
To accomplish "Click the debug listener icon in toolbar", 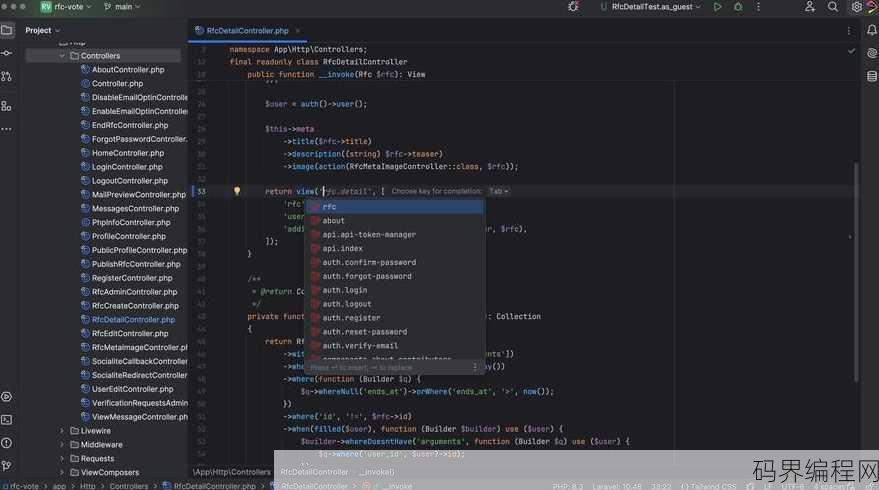I will coord(573,7).
